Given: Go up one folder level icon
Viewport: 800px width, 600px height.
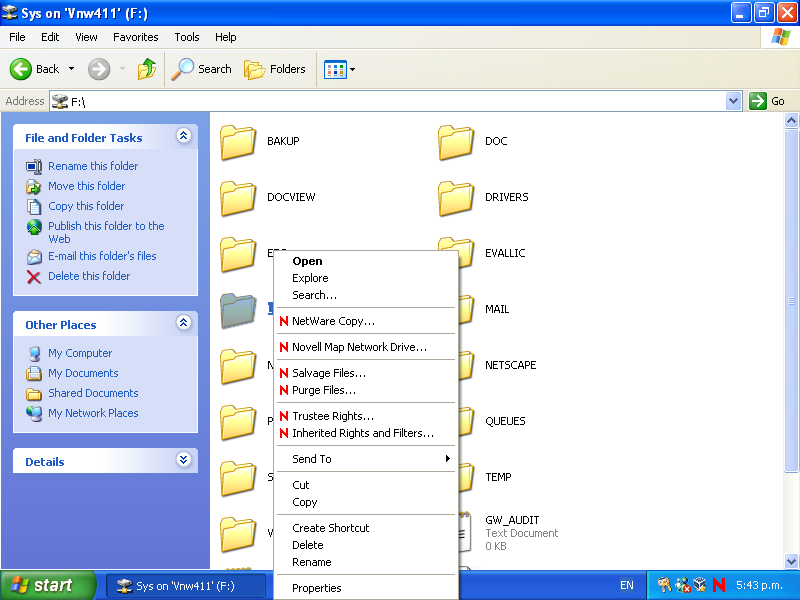Looking at the screenshot, I should click(147, 69).
